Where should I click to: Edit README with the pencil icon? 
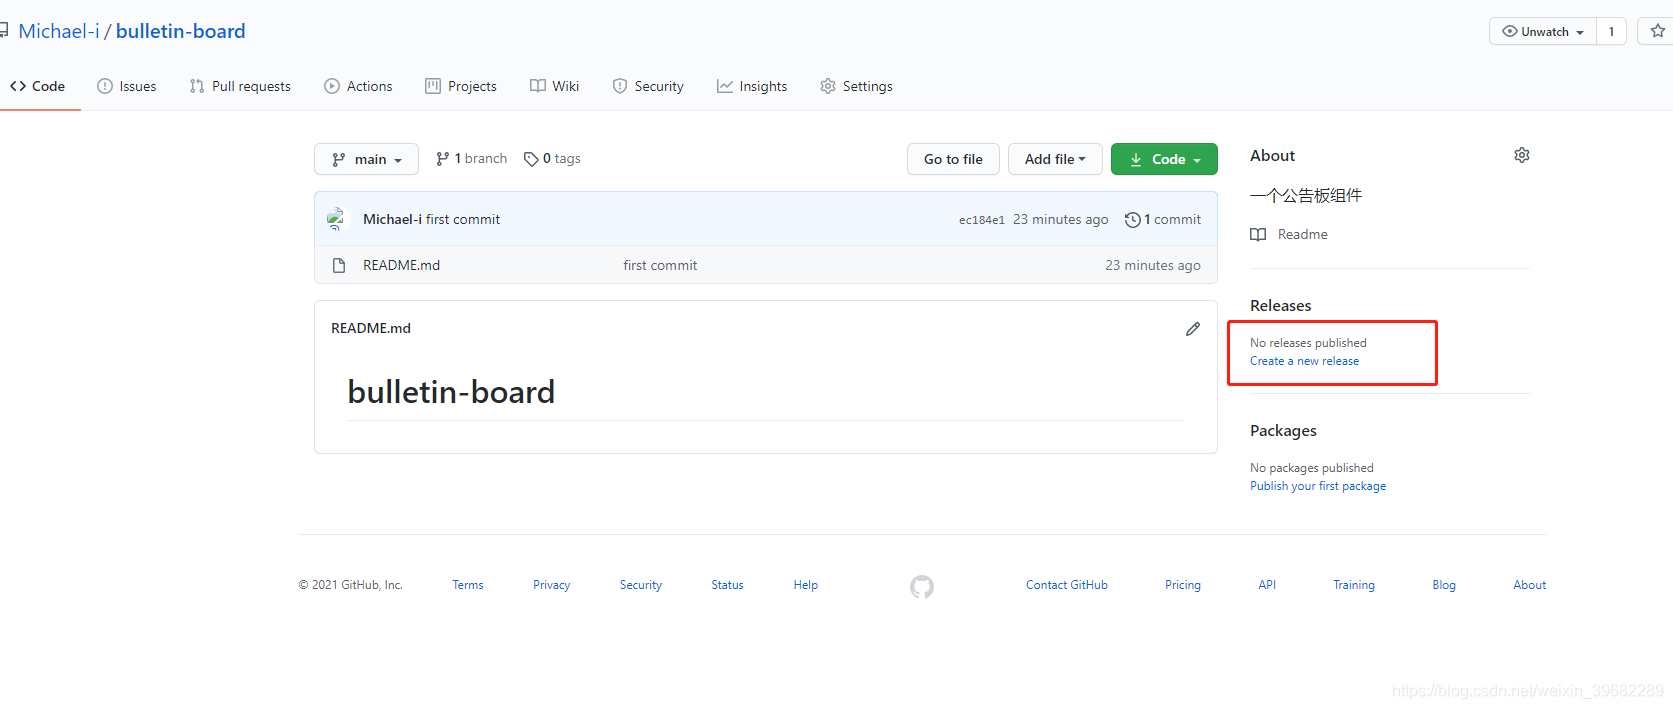click(x=1193, y=329)
